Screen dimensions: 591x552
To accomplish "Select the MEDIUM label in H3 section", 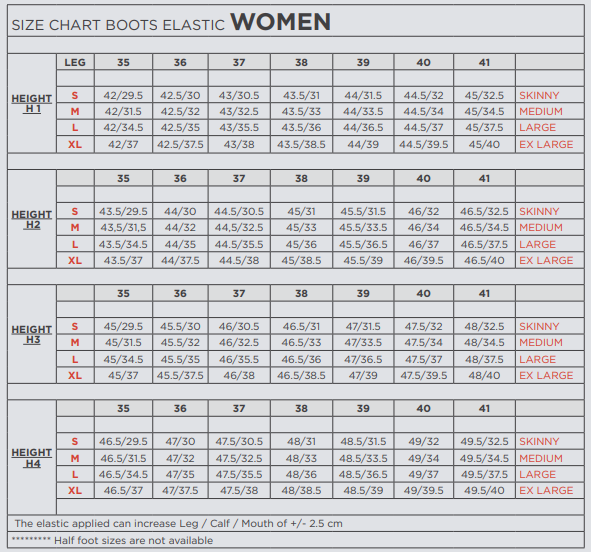I will (540, 343).
